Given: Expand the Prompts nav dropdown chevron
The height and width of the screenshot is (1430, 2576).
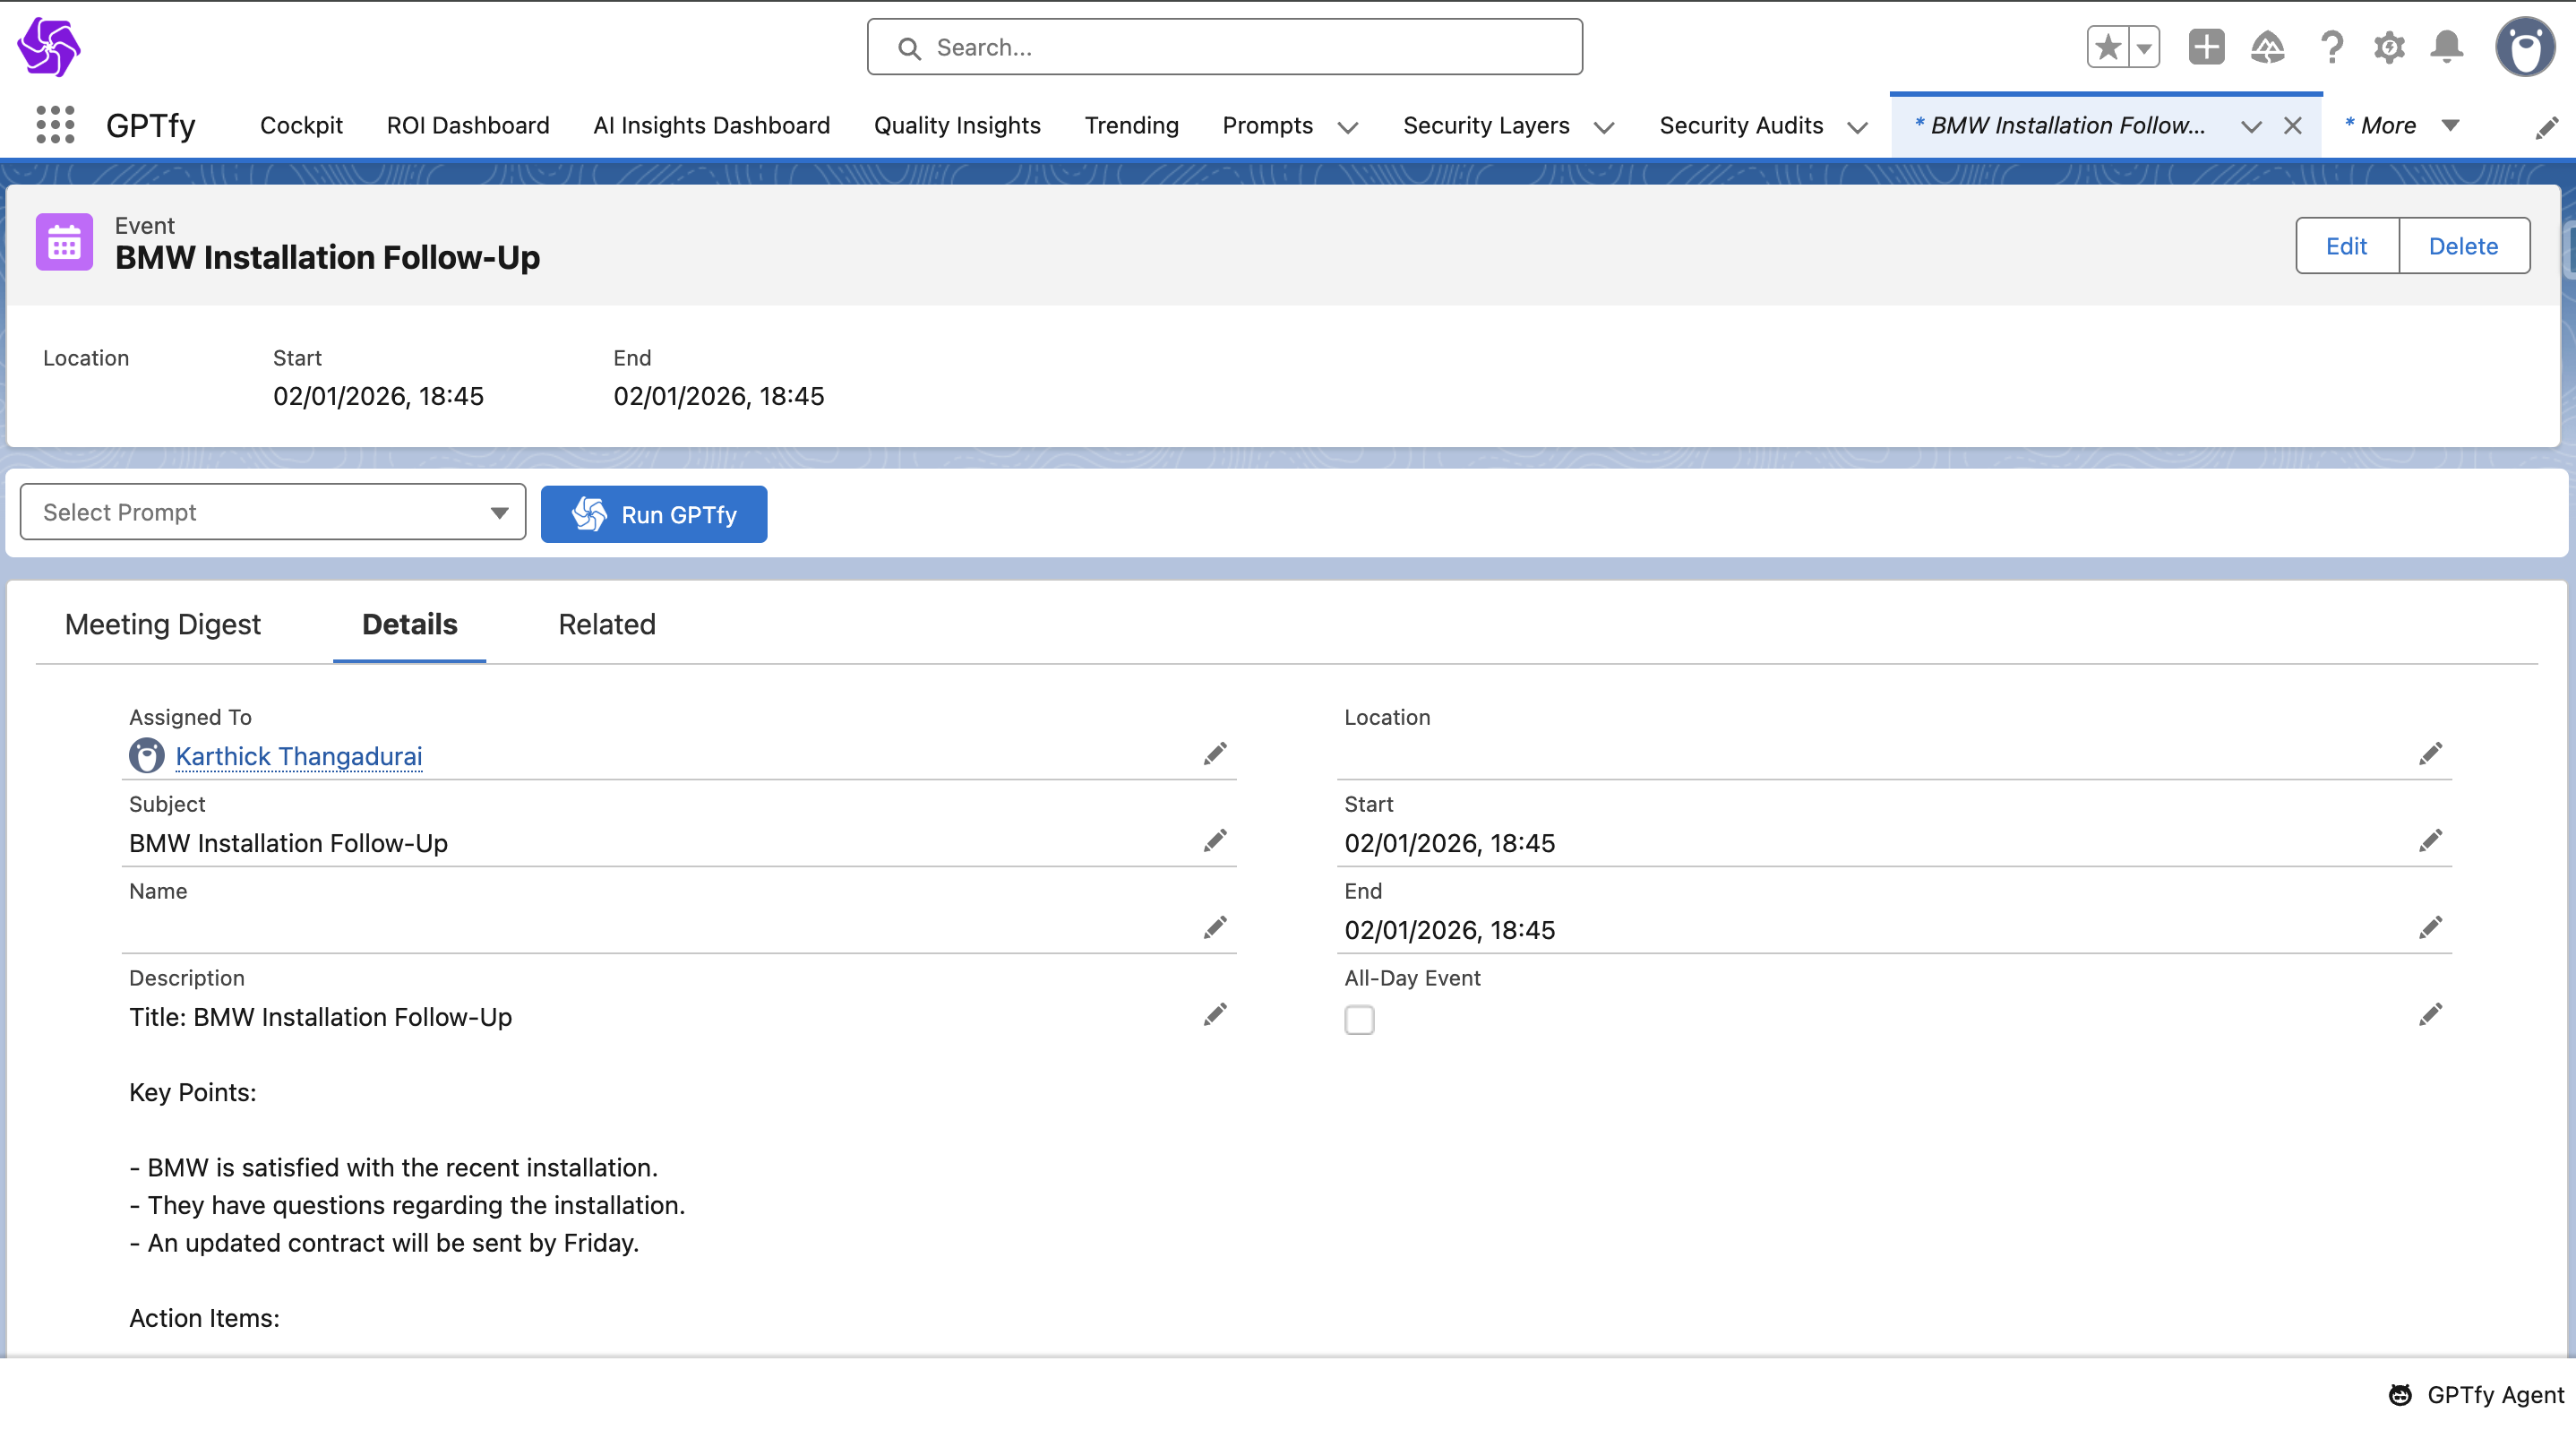Looking at the screenshot, I should pyautogui.click(x=1347, y=127).
